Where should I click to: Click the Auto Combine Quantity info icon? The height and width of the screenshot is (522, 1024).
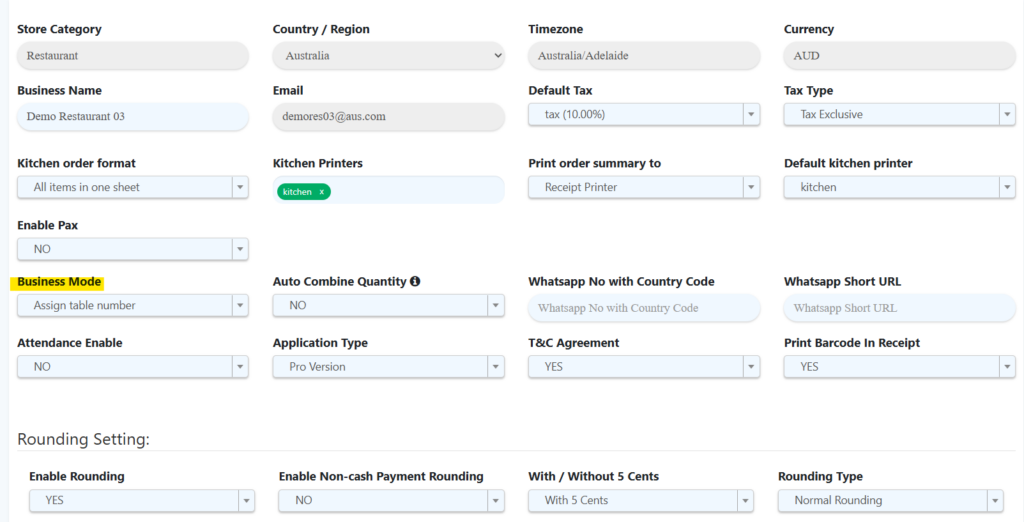click(x=415, y=282)
